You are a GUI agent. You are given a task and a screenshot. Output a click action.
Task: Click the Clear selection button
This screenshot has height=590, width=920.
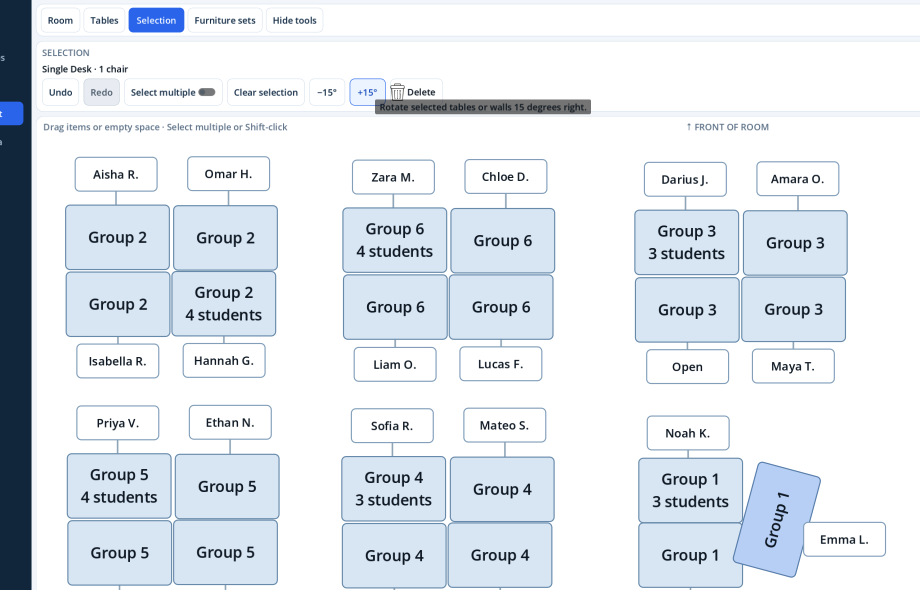click(266, 92)
